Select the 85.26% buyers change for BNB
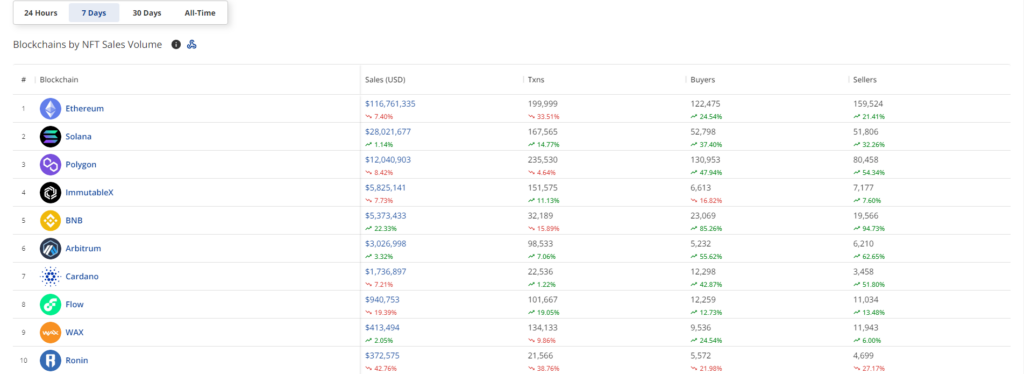The height and width of the screenshot is (374, 1024). [707, 228]
